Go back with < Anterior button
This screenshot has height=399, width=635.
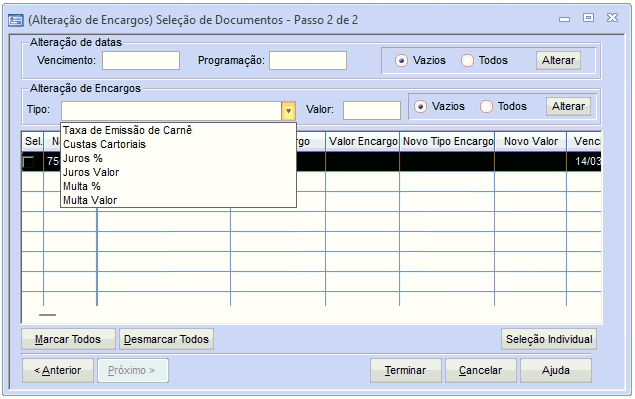point(58,371)
